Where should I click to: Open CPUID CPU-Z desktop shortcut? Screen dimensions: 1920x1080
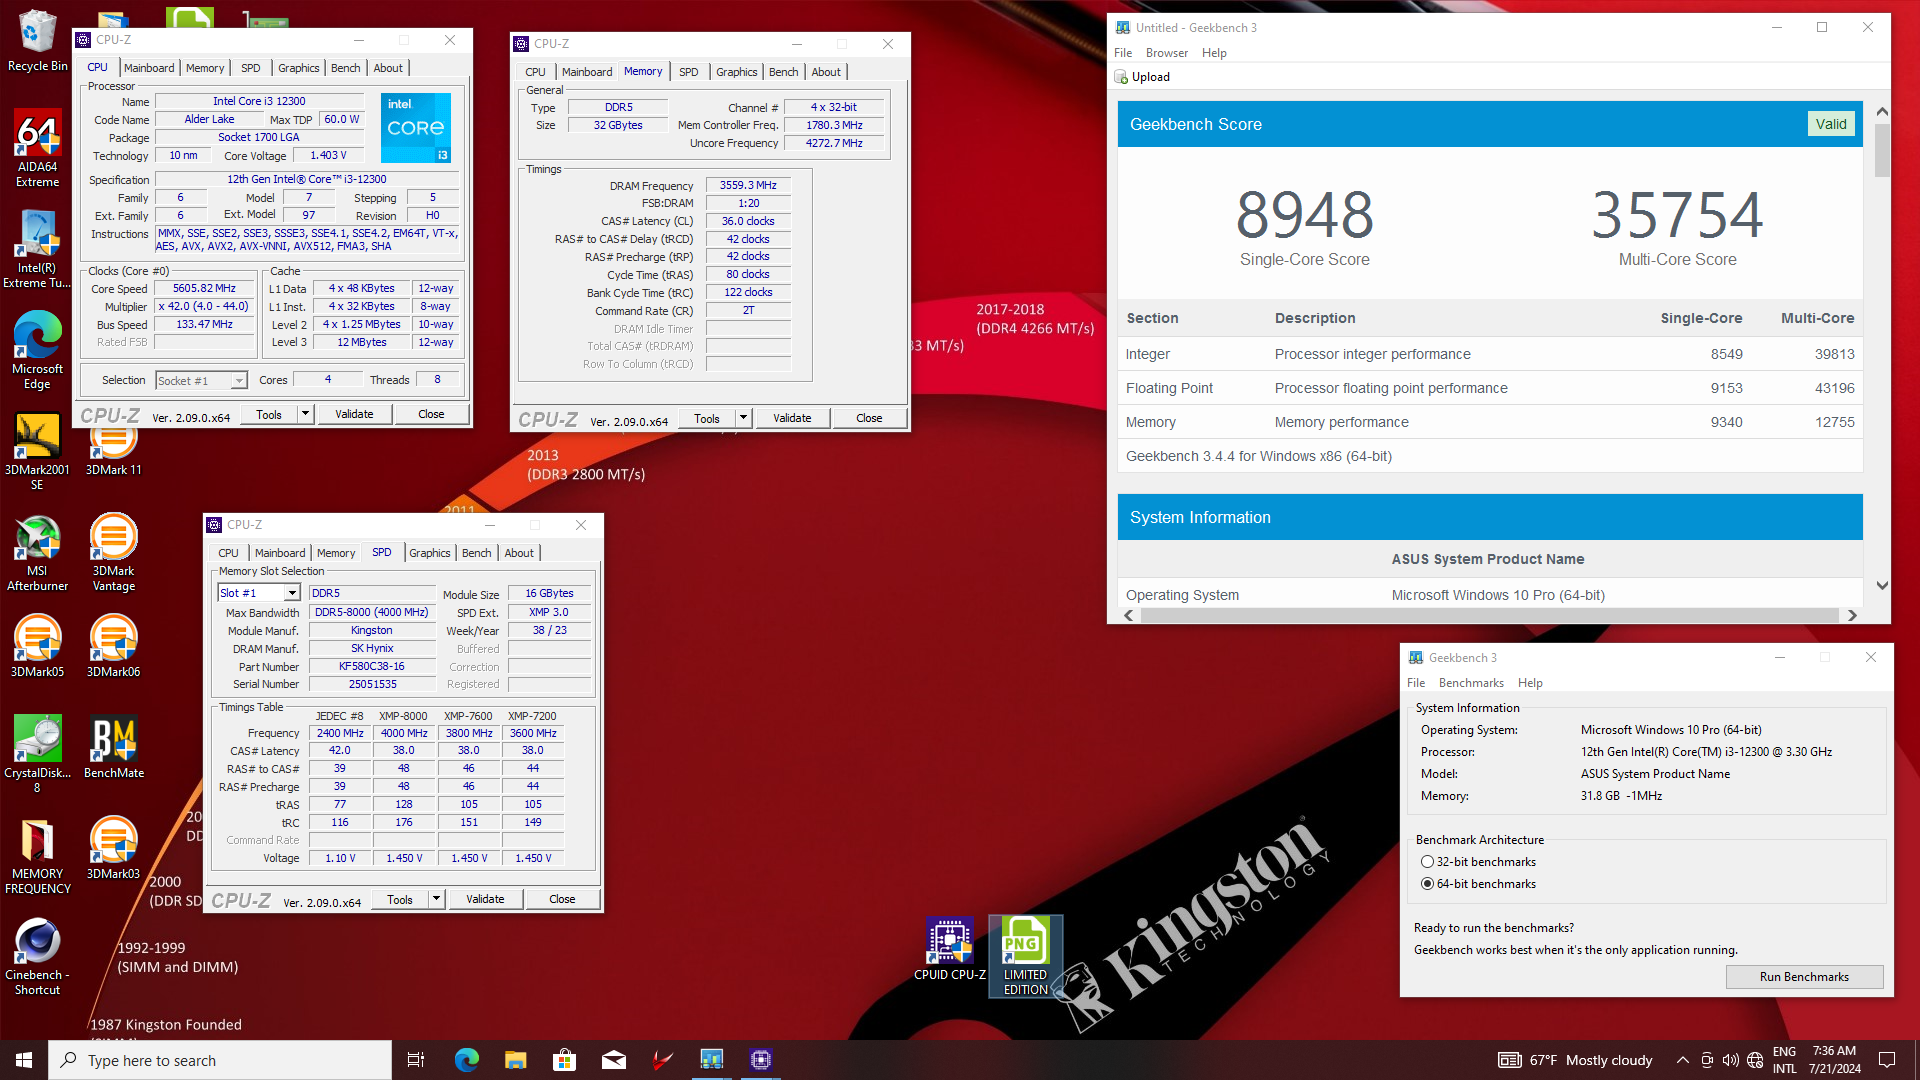coord(949,949)
